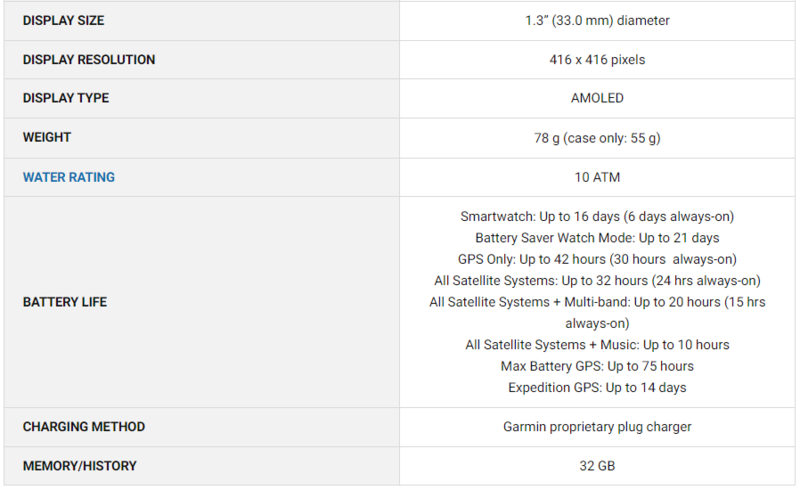This screenshot has height=490, width=800.
Task: Select the DISPLAY RESOLUTION label
Action: coord(89,60)
